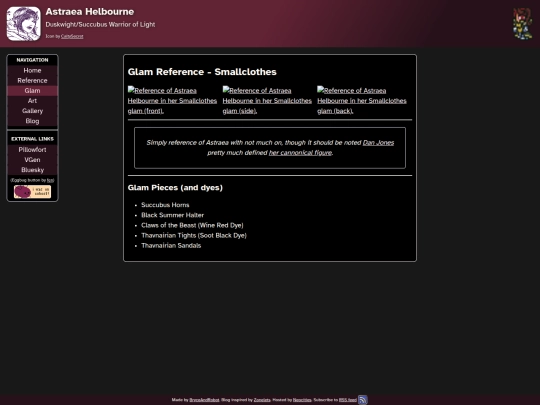Image resolution: width=540 pixels, height=405 pixels.
Task: Open the 'Blog inspired by' footer link
Action: [262, 400]
